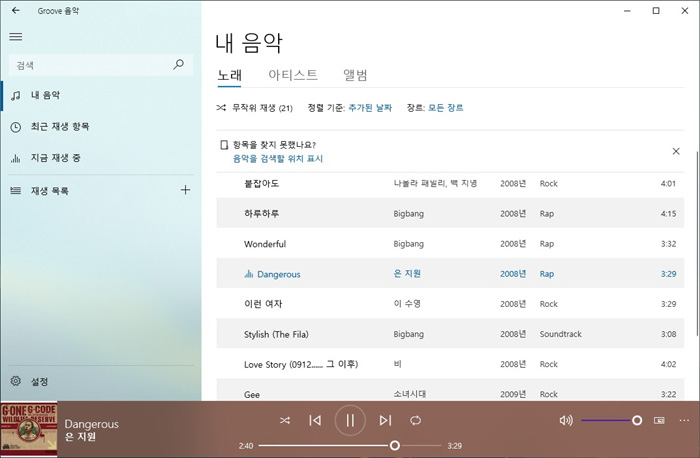Open 설정 settings

tap(39, 381)
